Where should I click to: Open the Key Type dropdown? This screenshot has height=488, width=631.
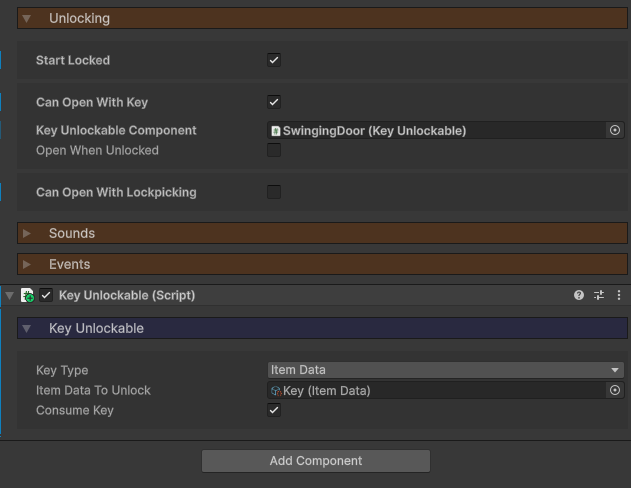[445, 370]
